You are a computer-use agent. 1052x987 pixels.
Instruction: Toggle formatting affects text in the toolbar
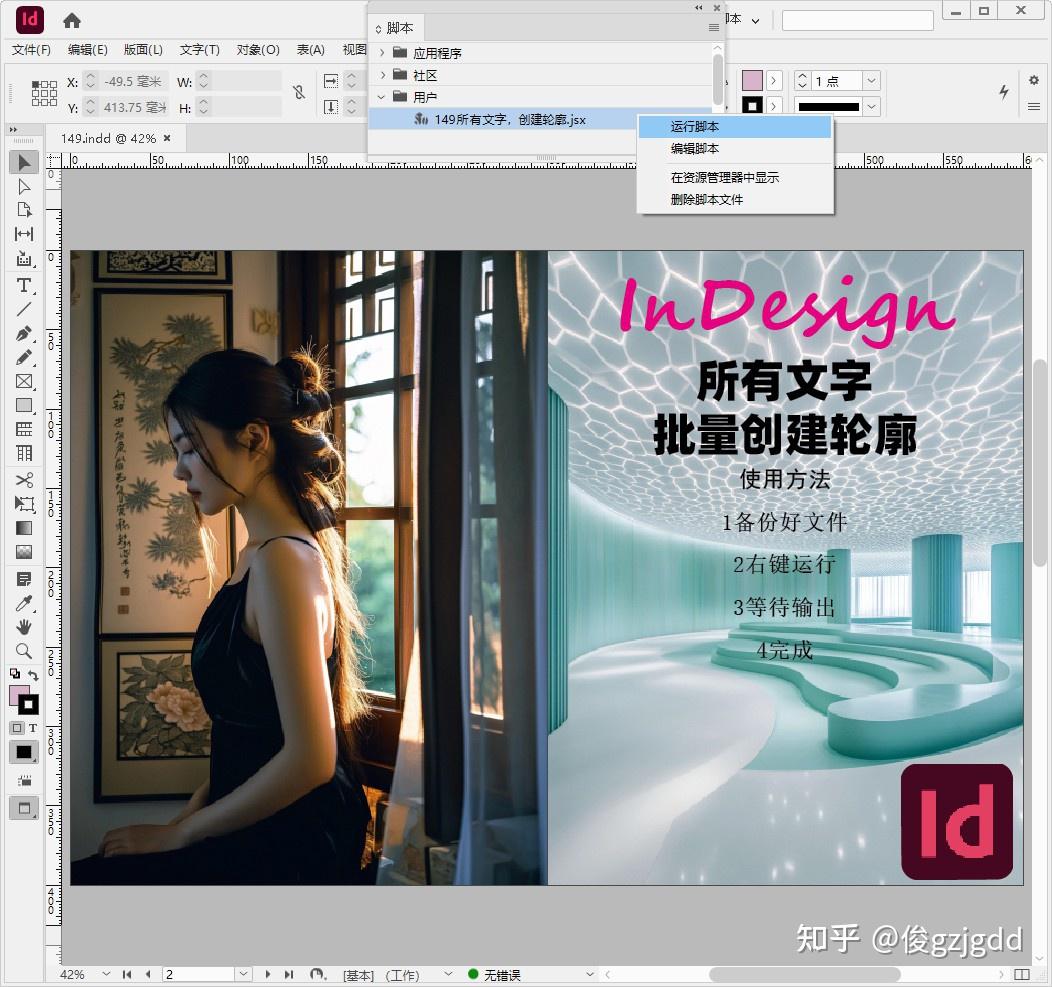pos(33,728)
